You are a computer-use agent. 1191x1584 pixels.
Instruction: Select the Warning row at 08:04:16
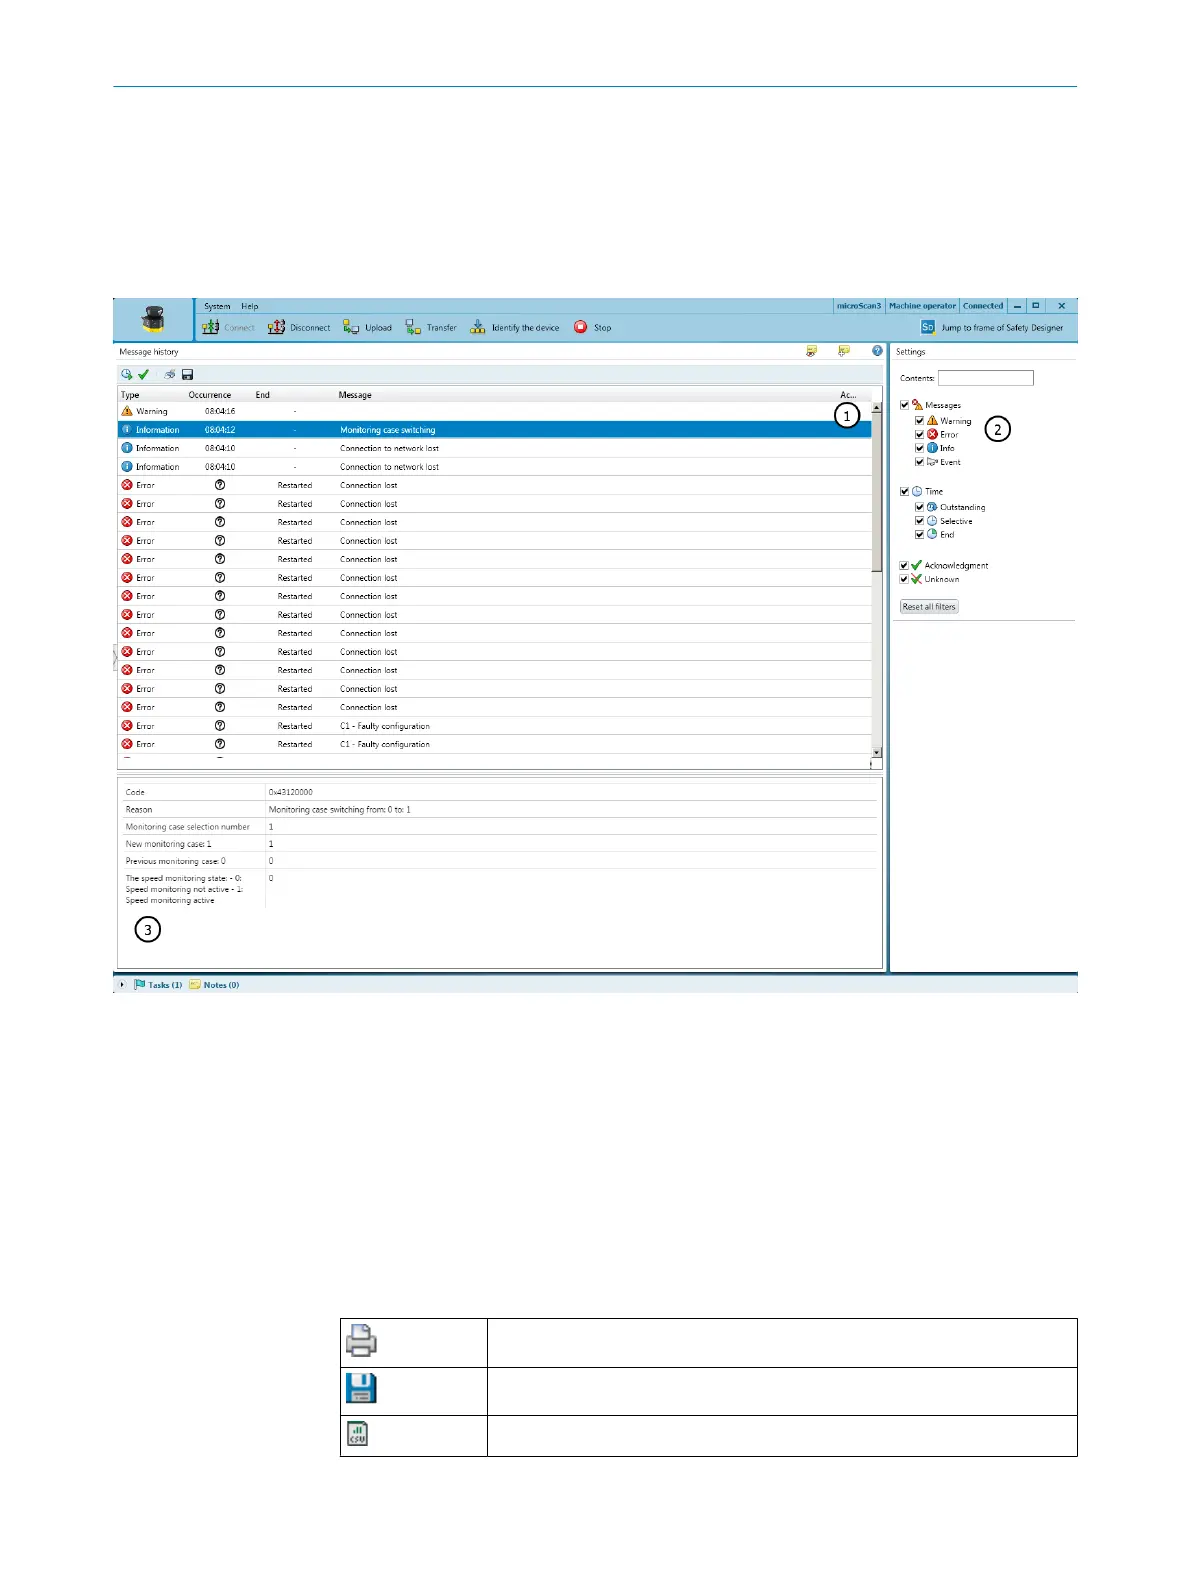(494, 411)
